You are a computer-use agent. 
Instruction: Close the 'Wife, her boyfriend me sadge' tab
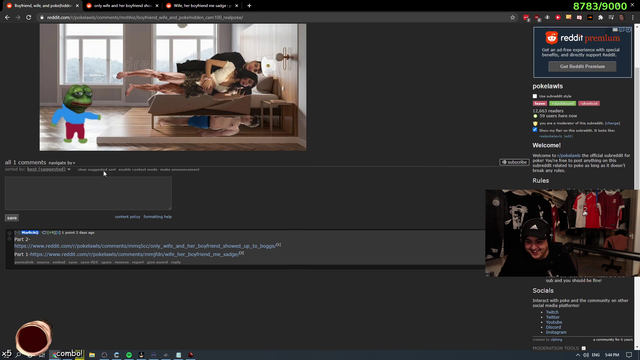tap(236, 6)
